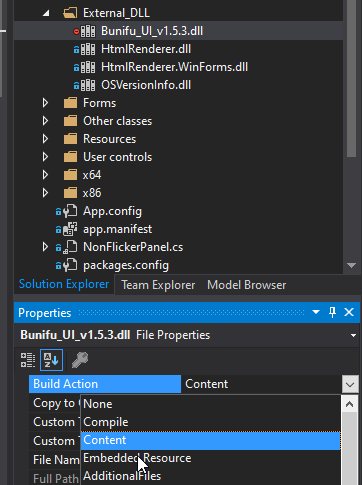The image size is (362, 485).
Task: Click the Other classes folder icon
Action: (70, 121)
